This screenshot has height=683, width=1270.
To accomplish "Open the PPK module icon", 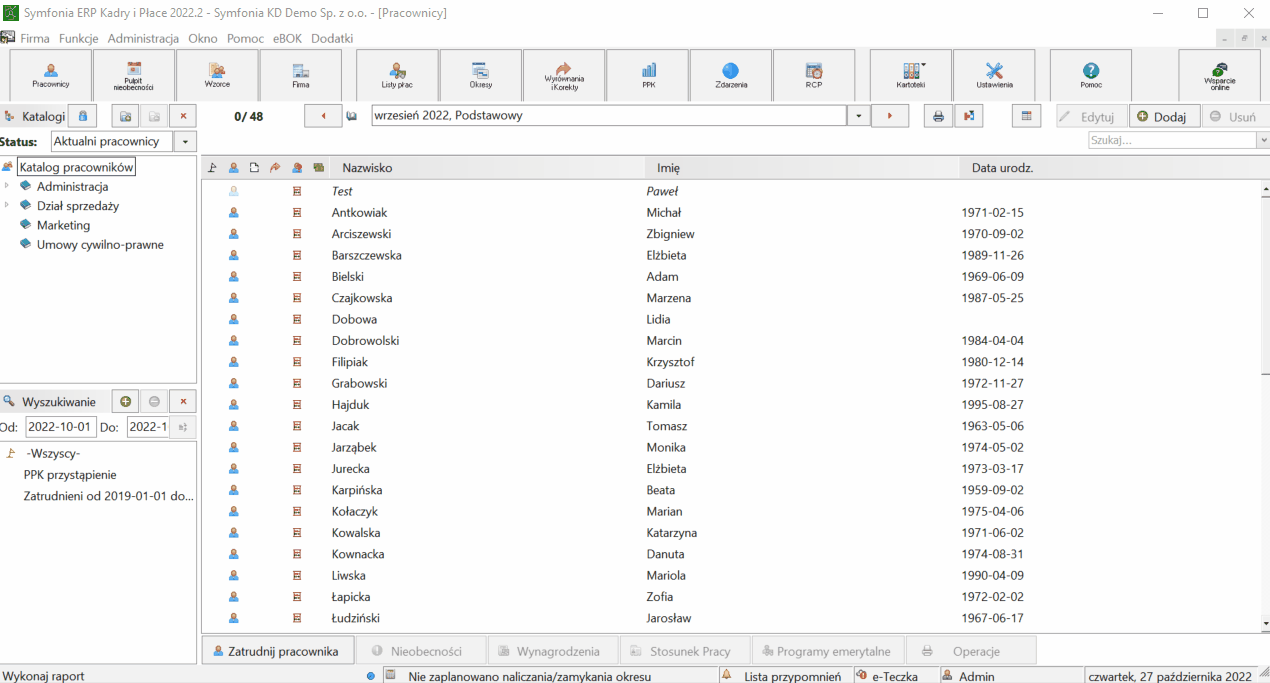I will [648, 75].
